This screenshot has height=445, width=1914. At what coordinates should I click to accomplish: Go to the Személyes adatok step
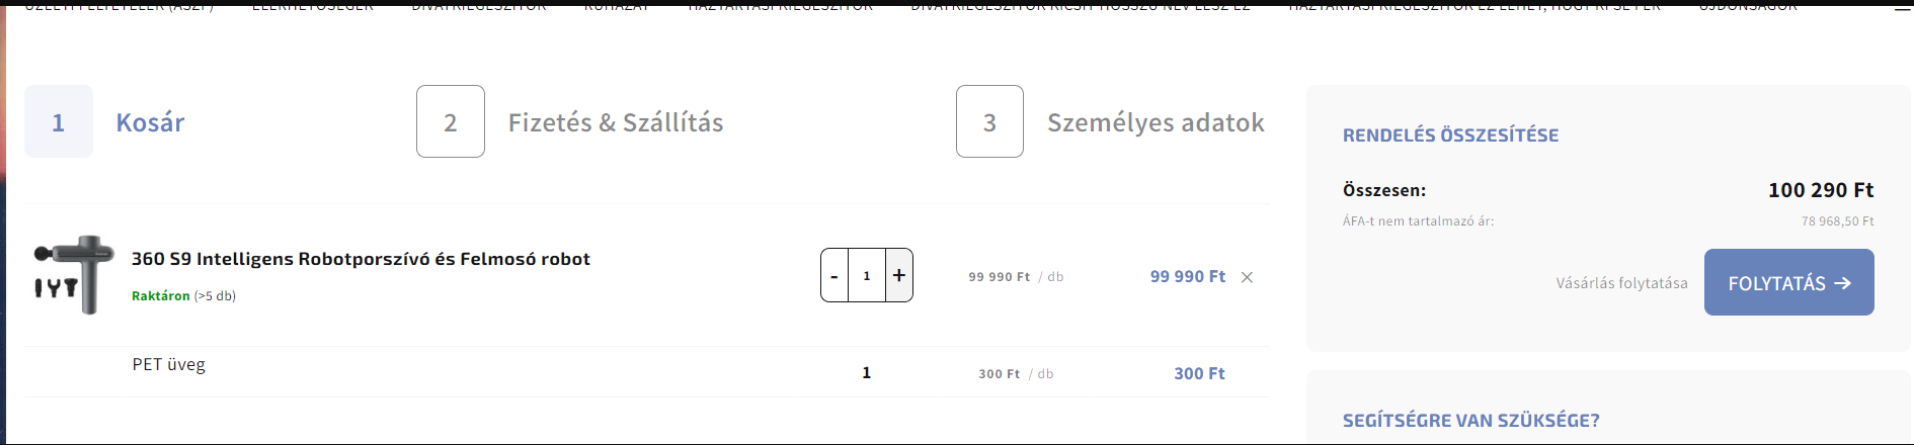point(1155,122)
